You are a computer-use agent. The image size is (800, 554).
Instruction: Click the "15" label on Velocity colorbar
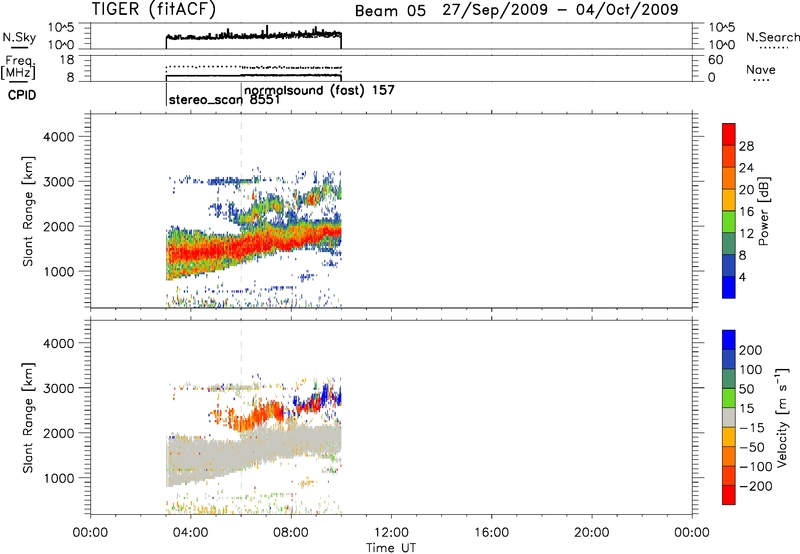click(x=746, y=408)
